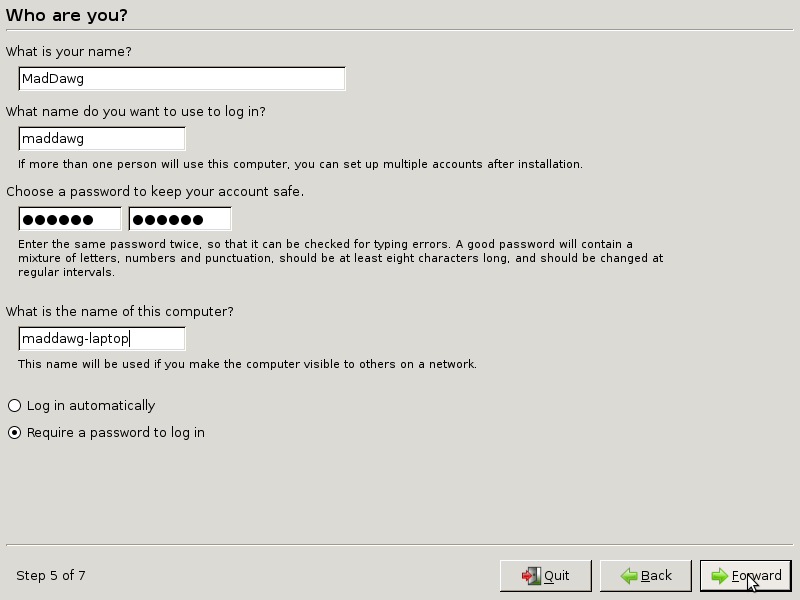
Task: Proceed with the Forward button
Action: coord(745,576)
